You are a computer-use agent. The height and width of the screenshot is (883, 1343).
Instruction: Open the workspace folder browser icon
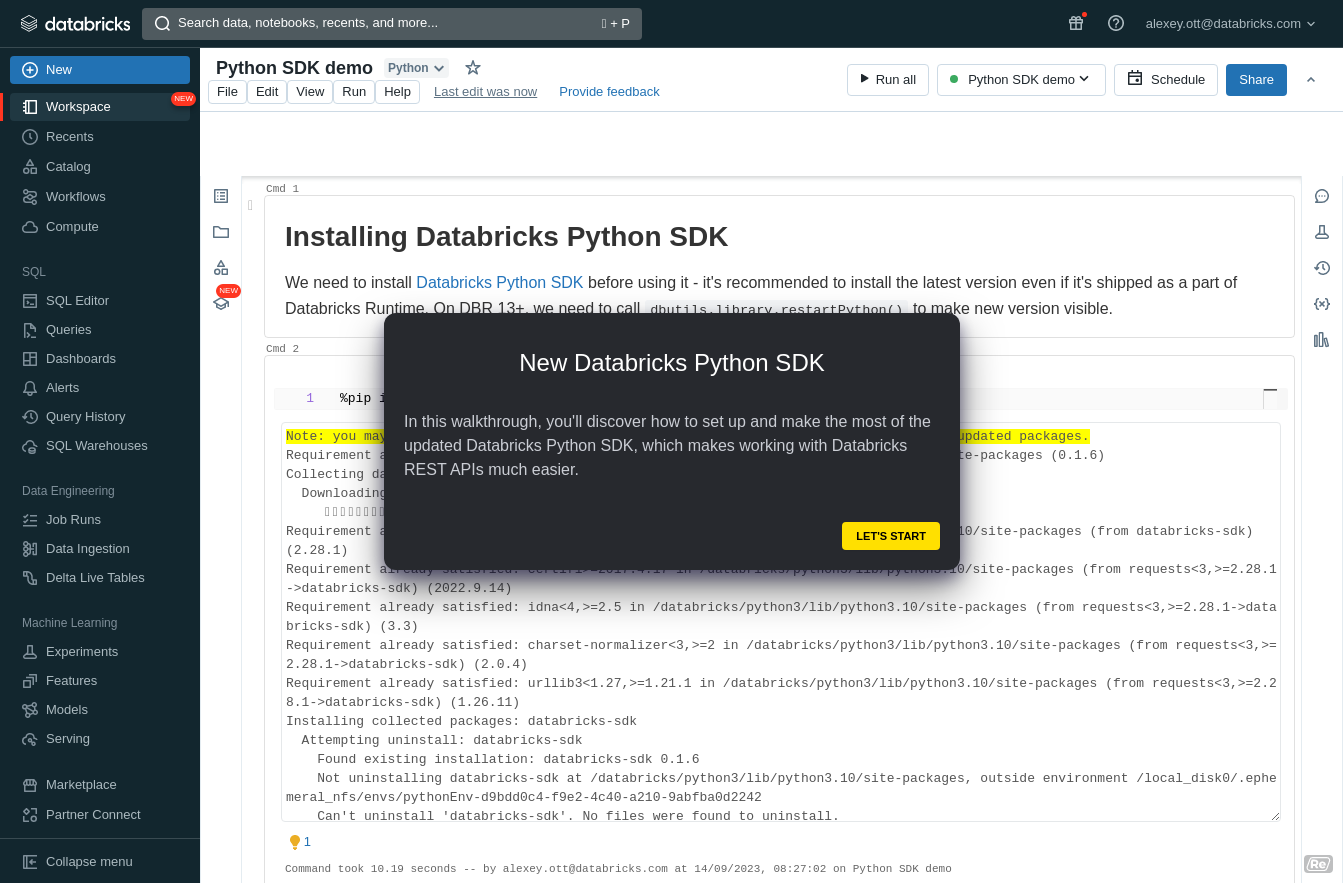(221, 232)
